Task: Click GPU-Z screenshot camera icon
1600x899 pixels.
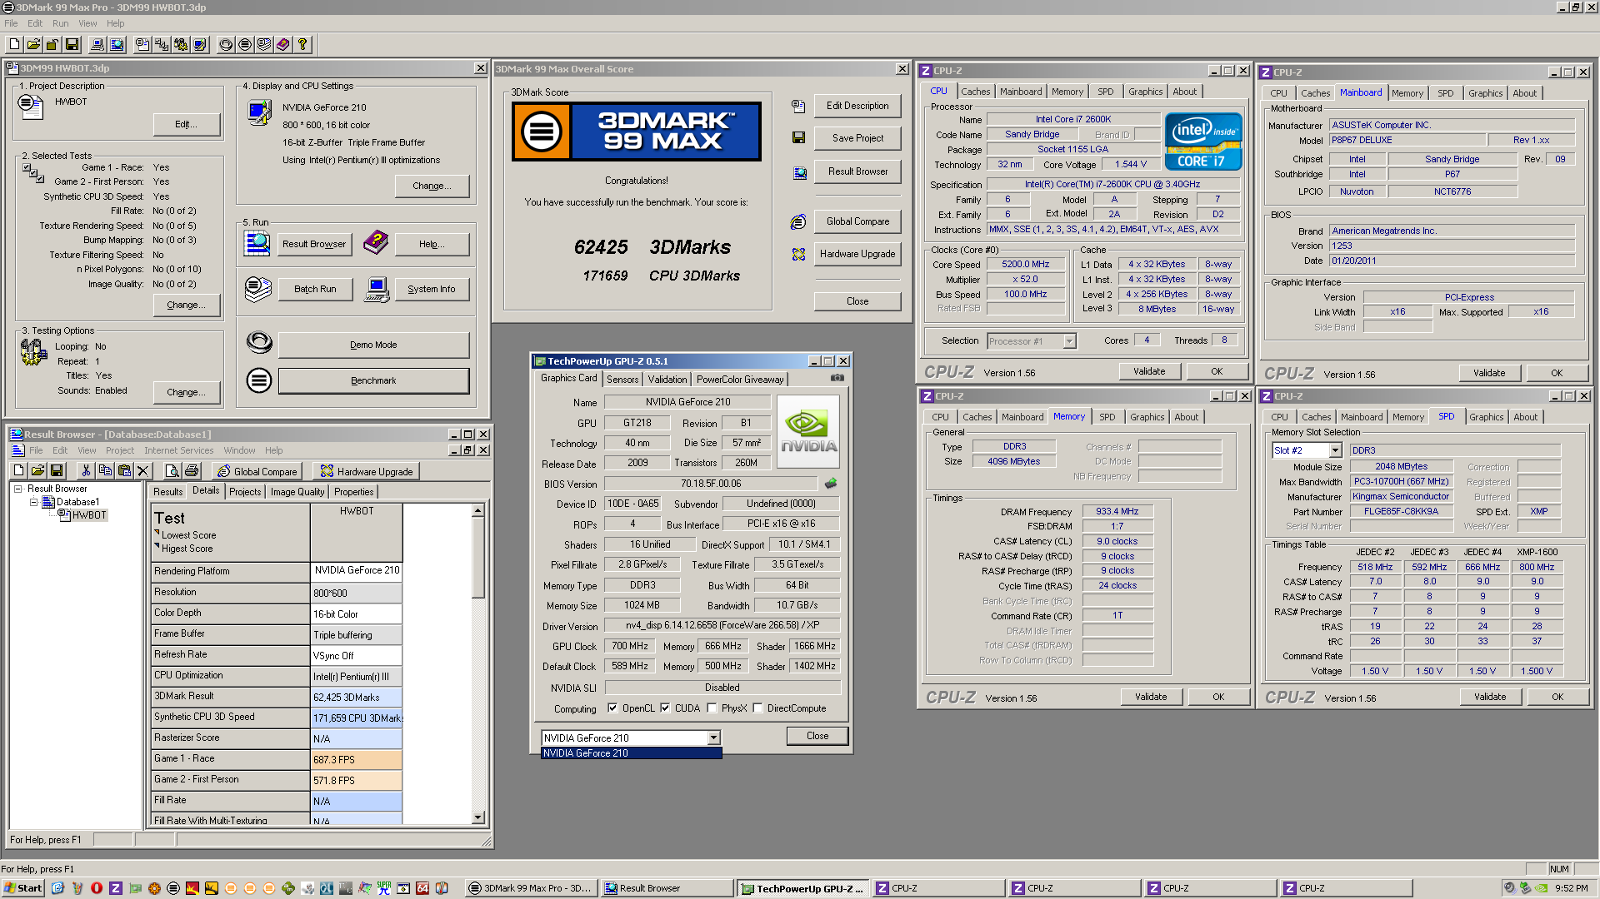Action: pos(837,378)
